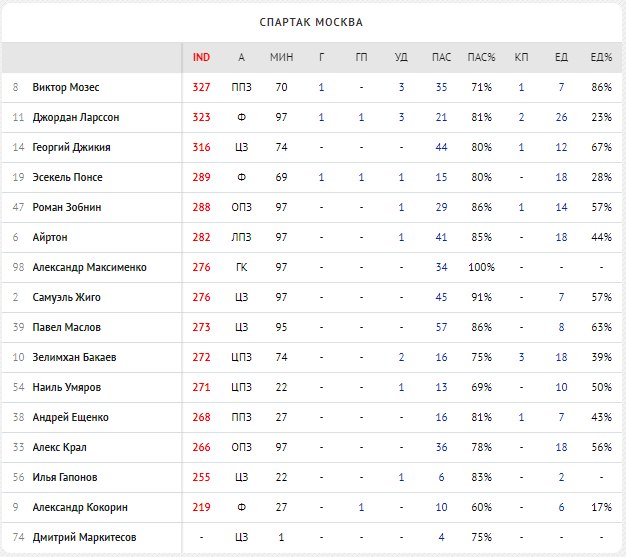
Task: Click Мозес's duel success 86%
Action: [602, 87]
